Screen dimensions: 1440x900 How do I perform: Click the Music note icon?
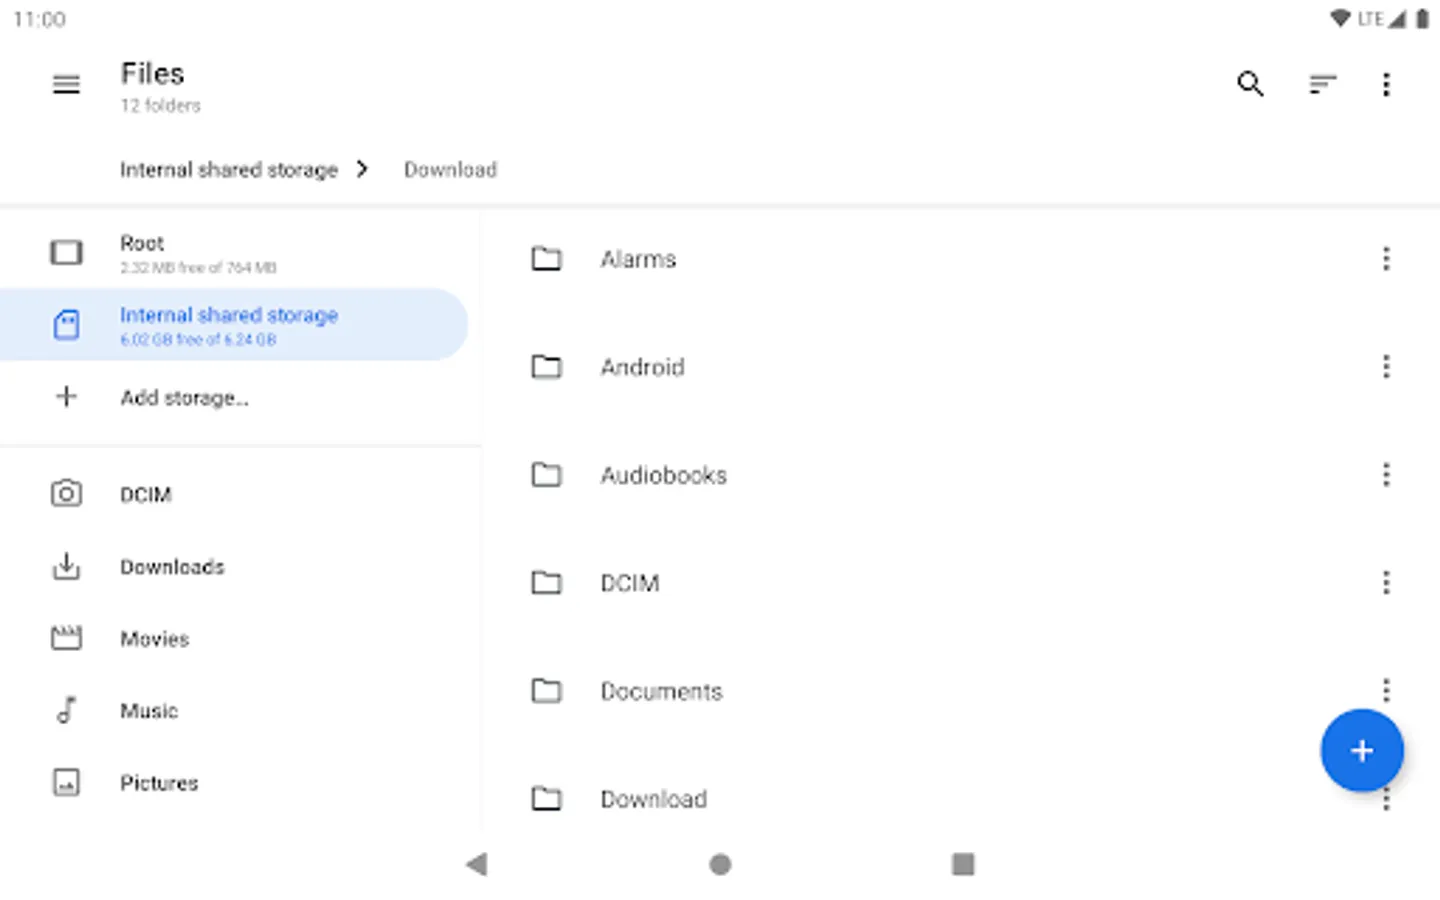click(66, 710)
